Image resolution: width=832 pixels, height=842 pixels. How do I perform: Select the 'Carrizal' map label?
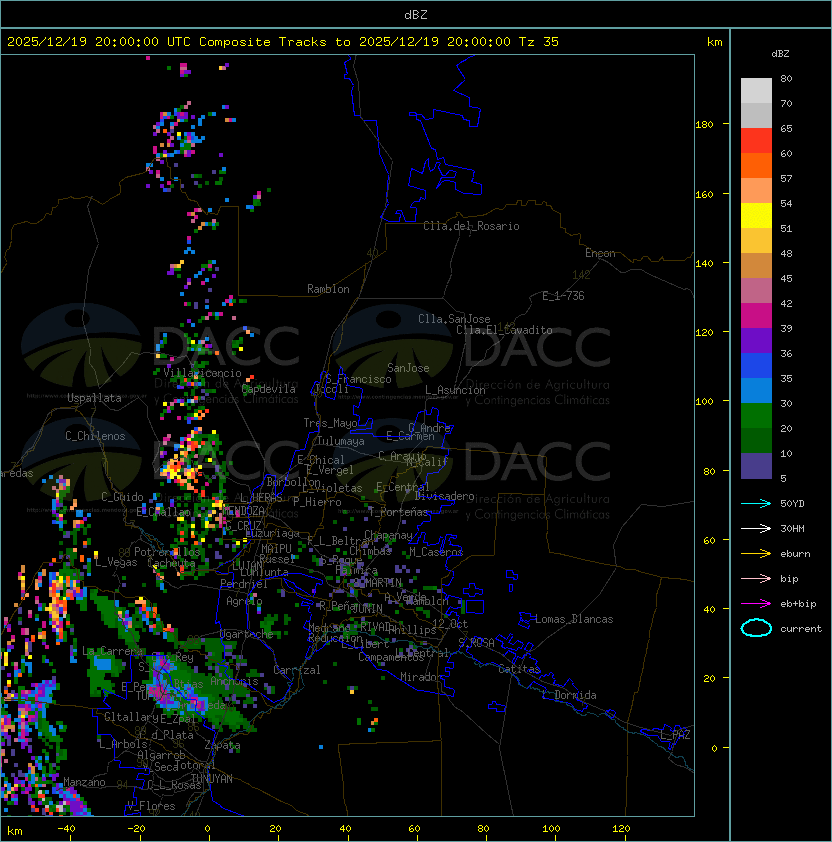296,670
